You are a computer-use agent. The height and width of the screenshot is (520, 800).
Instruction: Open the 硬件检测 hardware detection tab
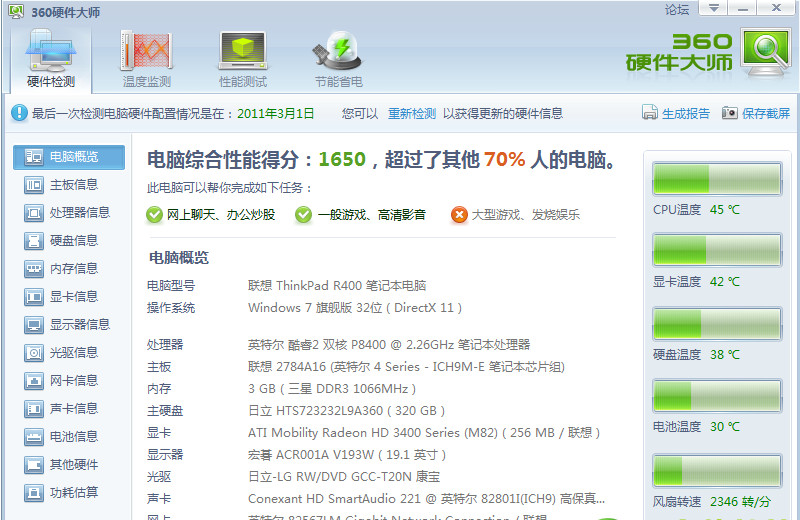pyautogui.click(x=51, y=59)
